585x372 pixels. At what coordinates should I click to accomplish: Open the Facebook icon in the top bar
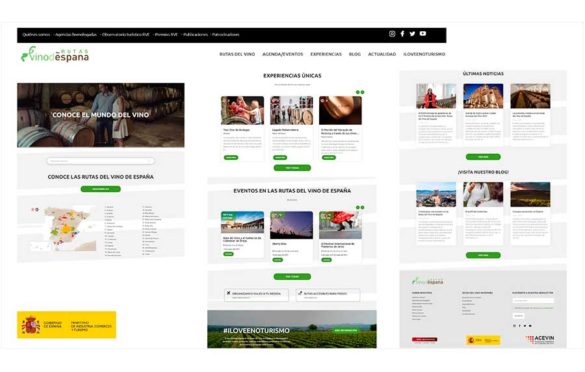tap(402, 34)
